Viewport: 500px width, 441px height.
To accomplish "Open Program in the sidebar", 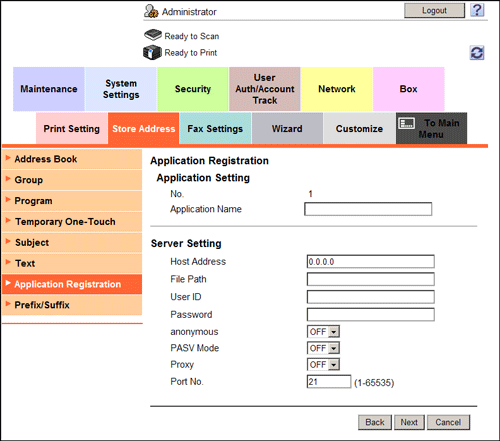I will pyautogui.click(x=72, y=201).
